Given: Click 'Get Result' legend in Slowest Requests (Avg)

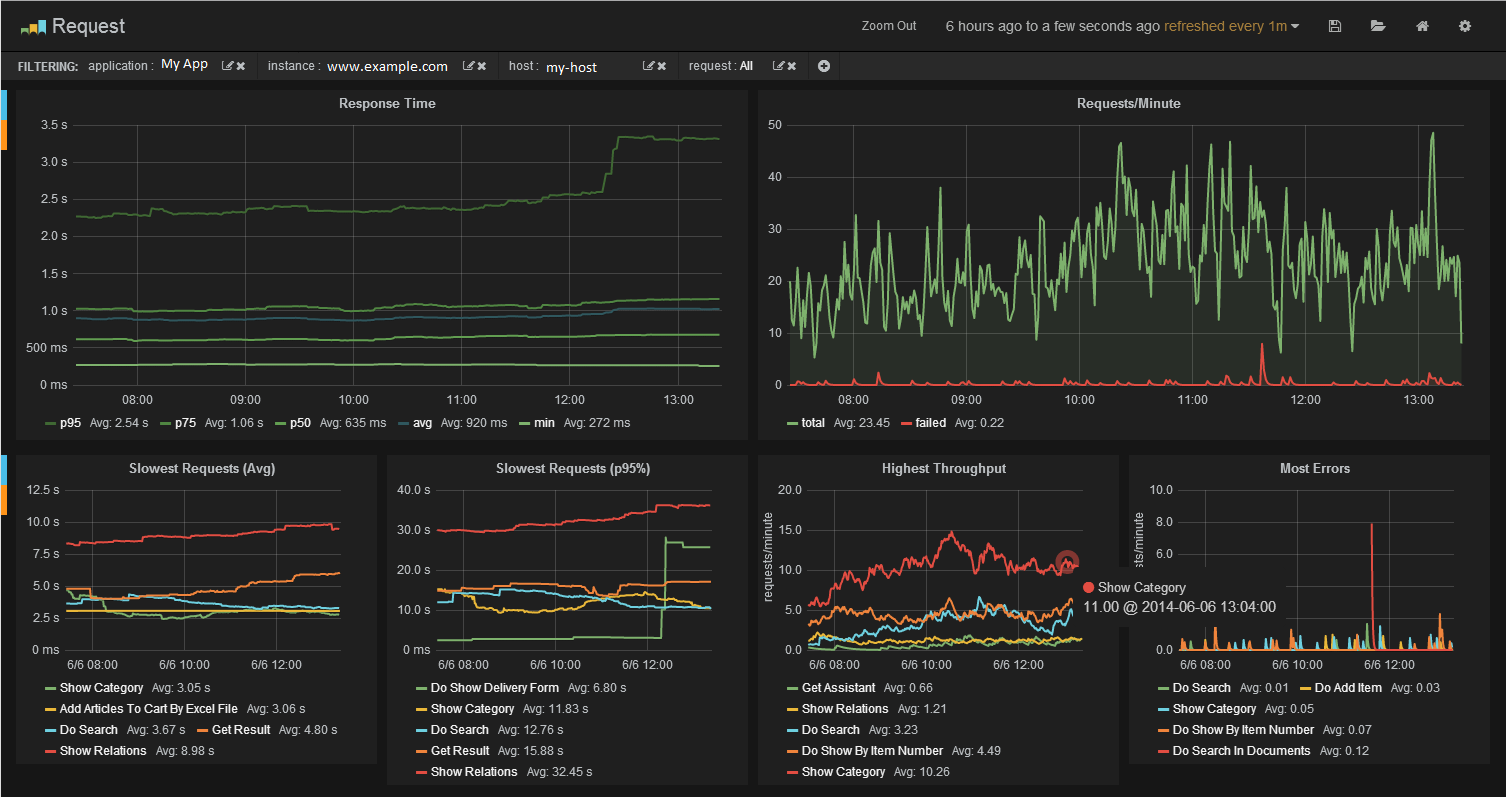Looking at the screenshot, I should pyautogui.click(x=241, y=730).
